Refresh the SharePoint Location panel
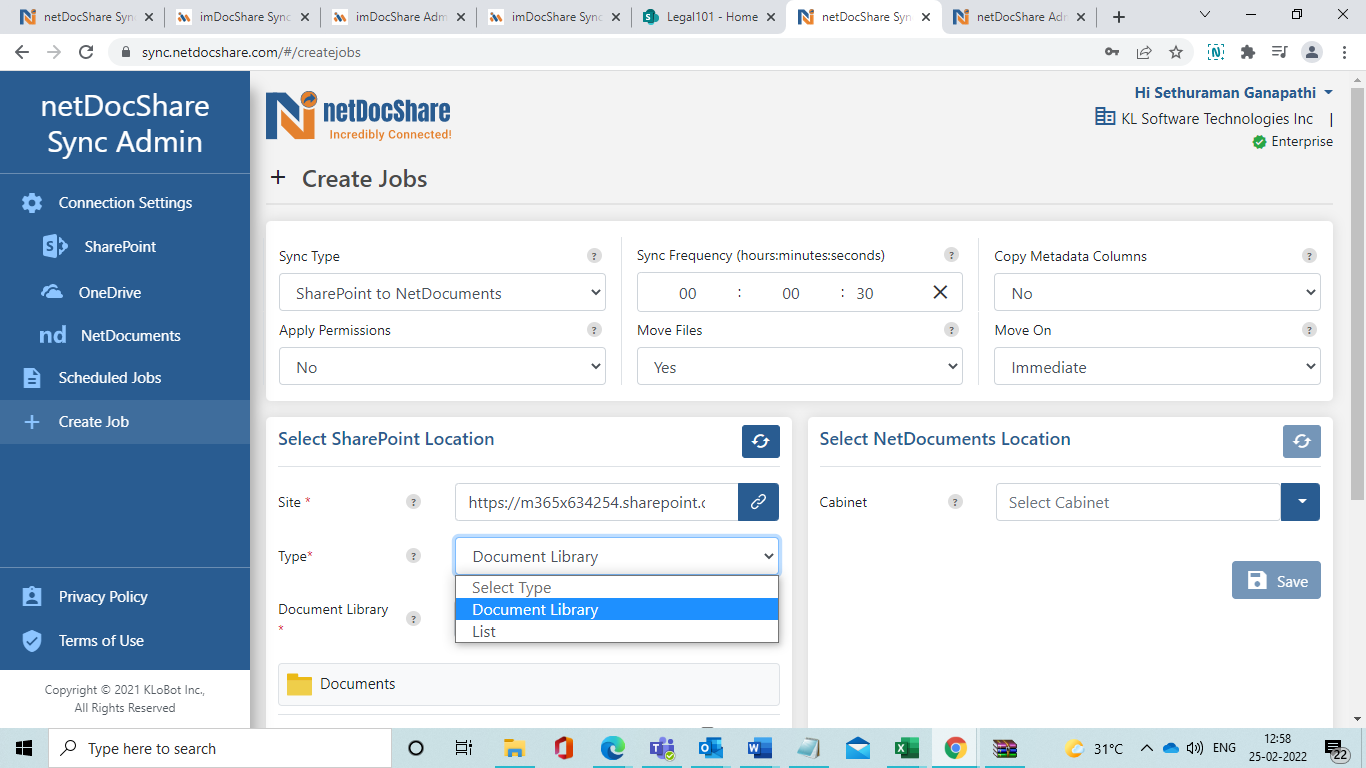 [760, 441]
